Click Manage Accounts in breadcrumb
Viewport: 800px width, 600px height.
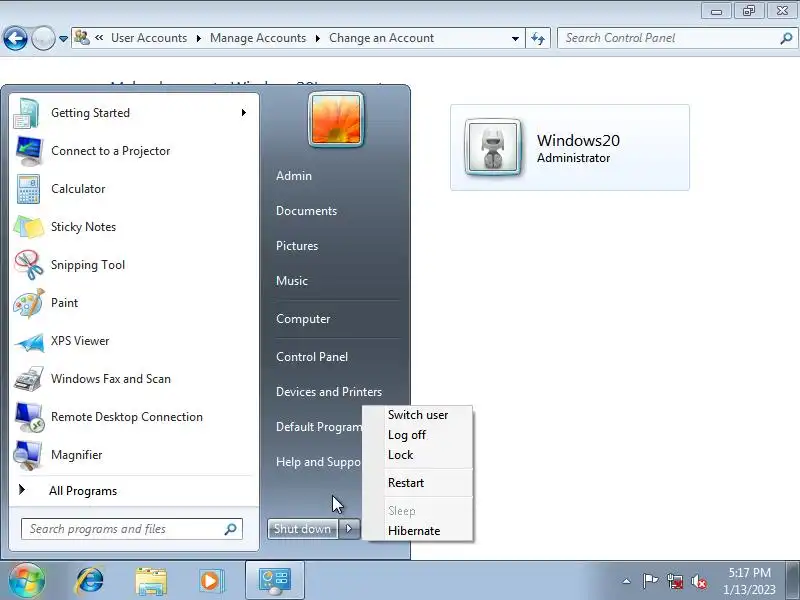click(258, 38)
